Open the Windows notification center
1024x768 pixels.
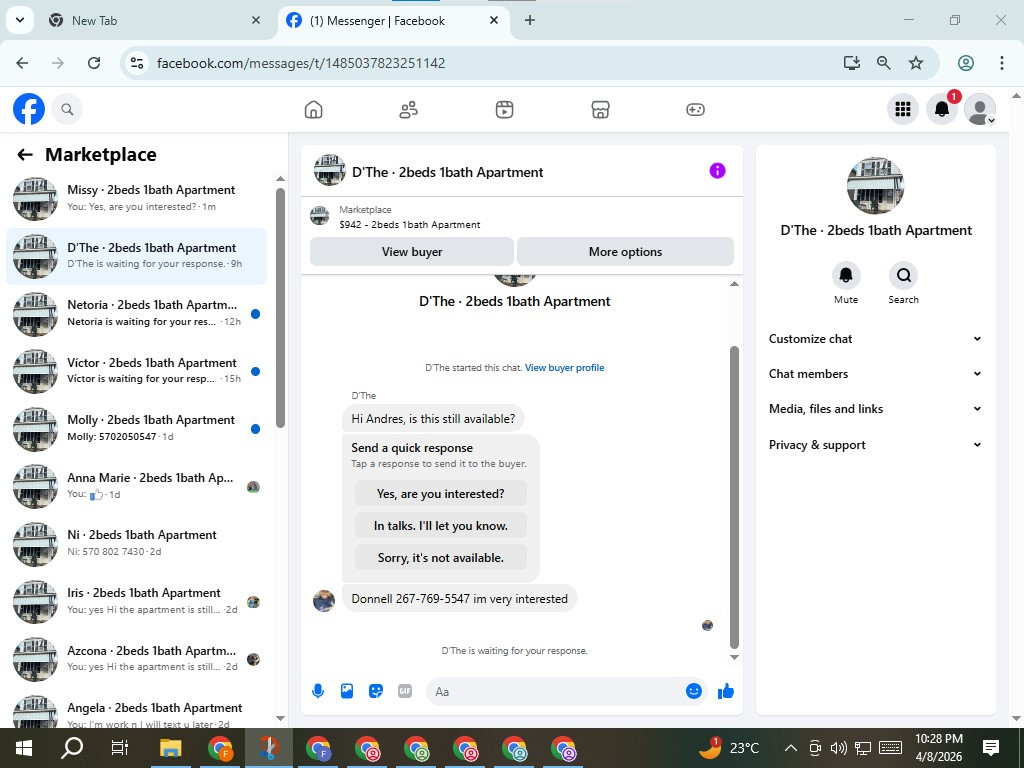991,748
